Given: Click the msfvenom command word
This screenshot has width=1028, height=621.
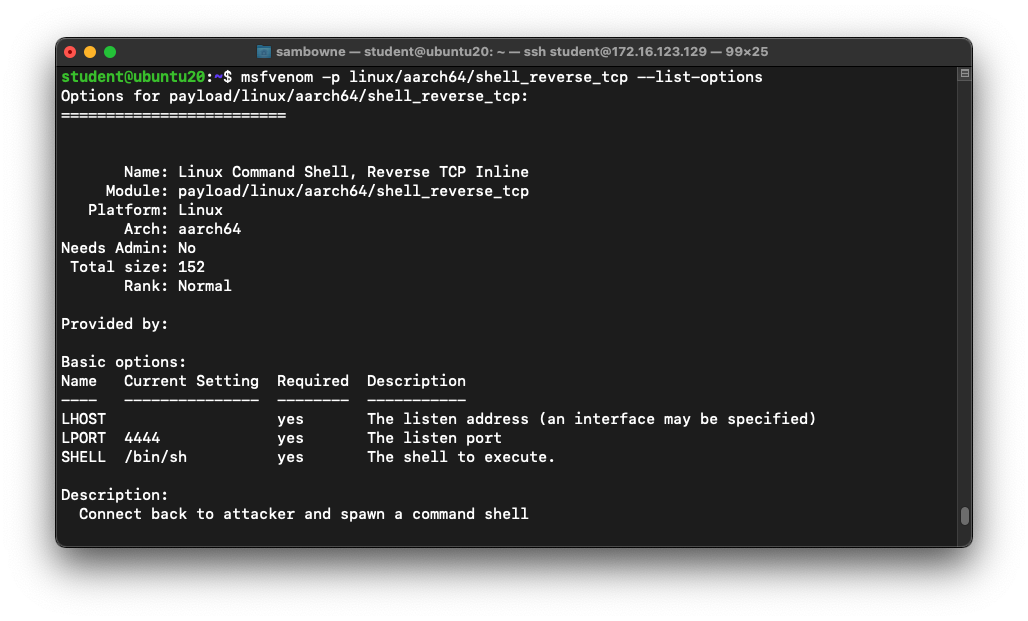Looking at the screenshot, I should [x=281, y=77].
